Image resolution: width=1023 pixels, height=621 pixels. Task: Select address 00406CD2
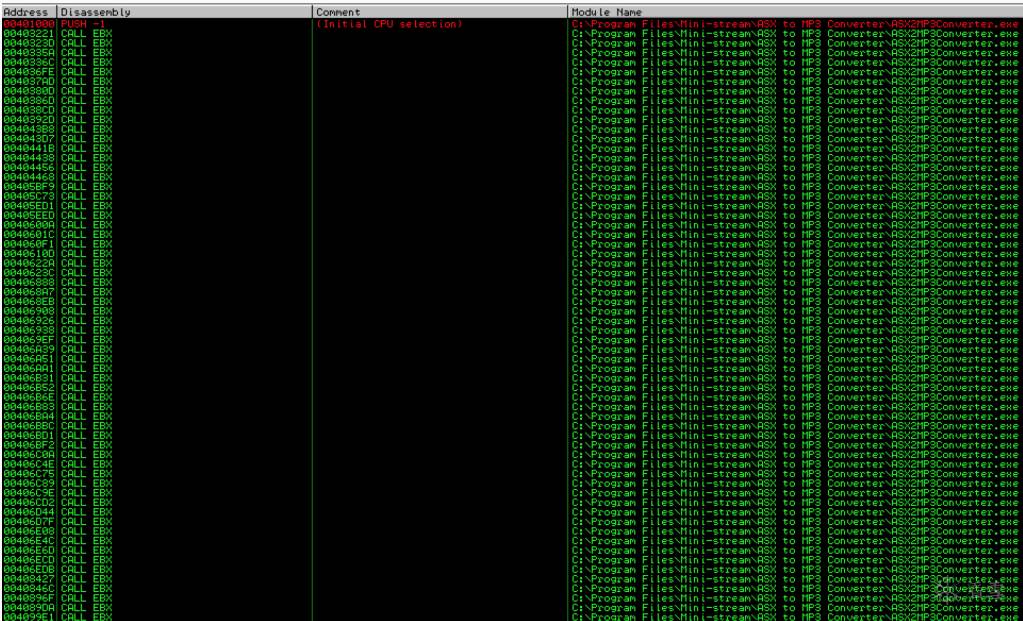tap(29, 502)
